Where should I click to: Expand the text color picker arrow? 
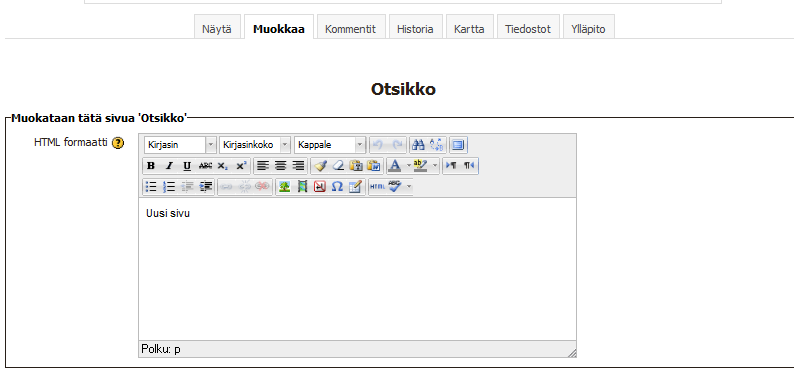(x=409, y=166)
